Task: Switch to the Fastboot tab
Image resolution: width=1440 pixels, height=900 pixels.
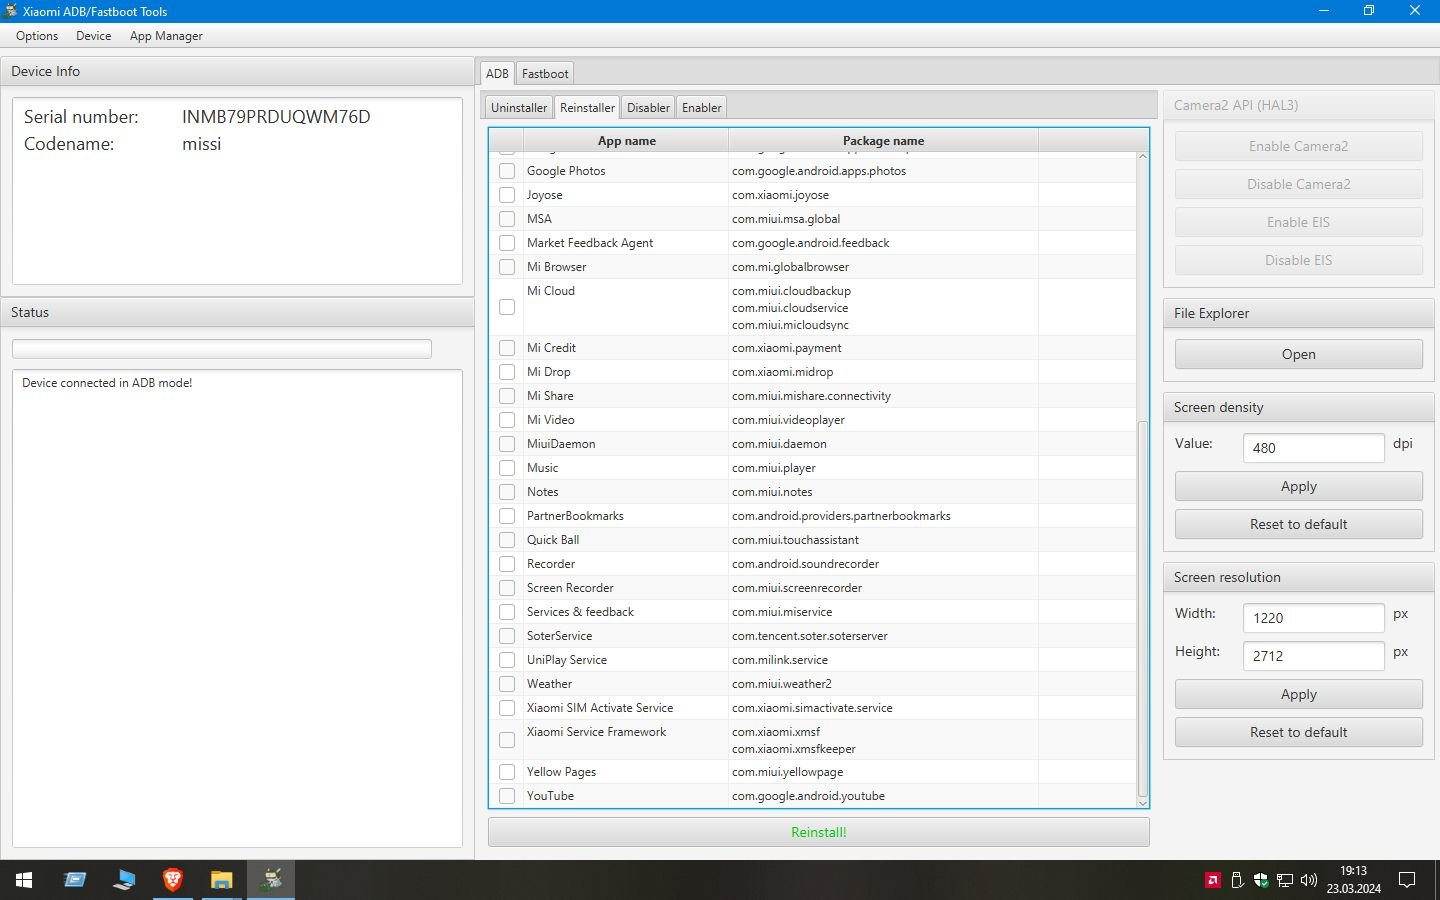Action: pyautogui.click(x=545, y=74)
